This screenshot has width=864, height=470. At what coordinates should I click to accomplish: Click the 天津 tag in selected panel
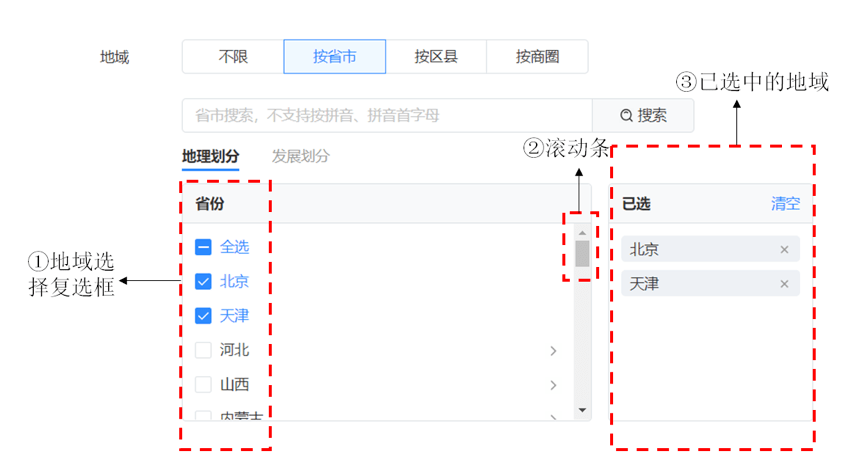point(710,283)
